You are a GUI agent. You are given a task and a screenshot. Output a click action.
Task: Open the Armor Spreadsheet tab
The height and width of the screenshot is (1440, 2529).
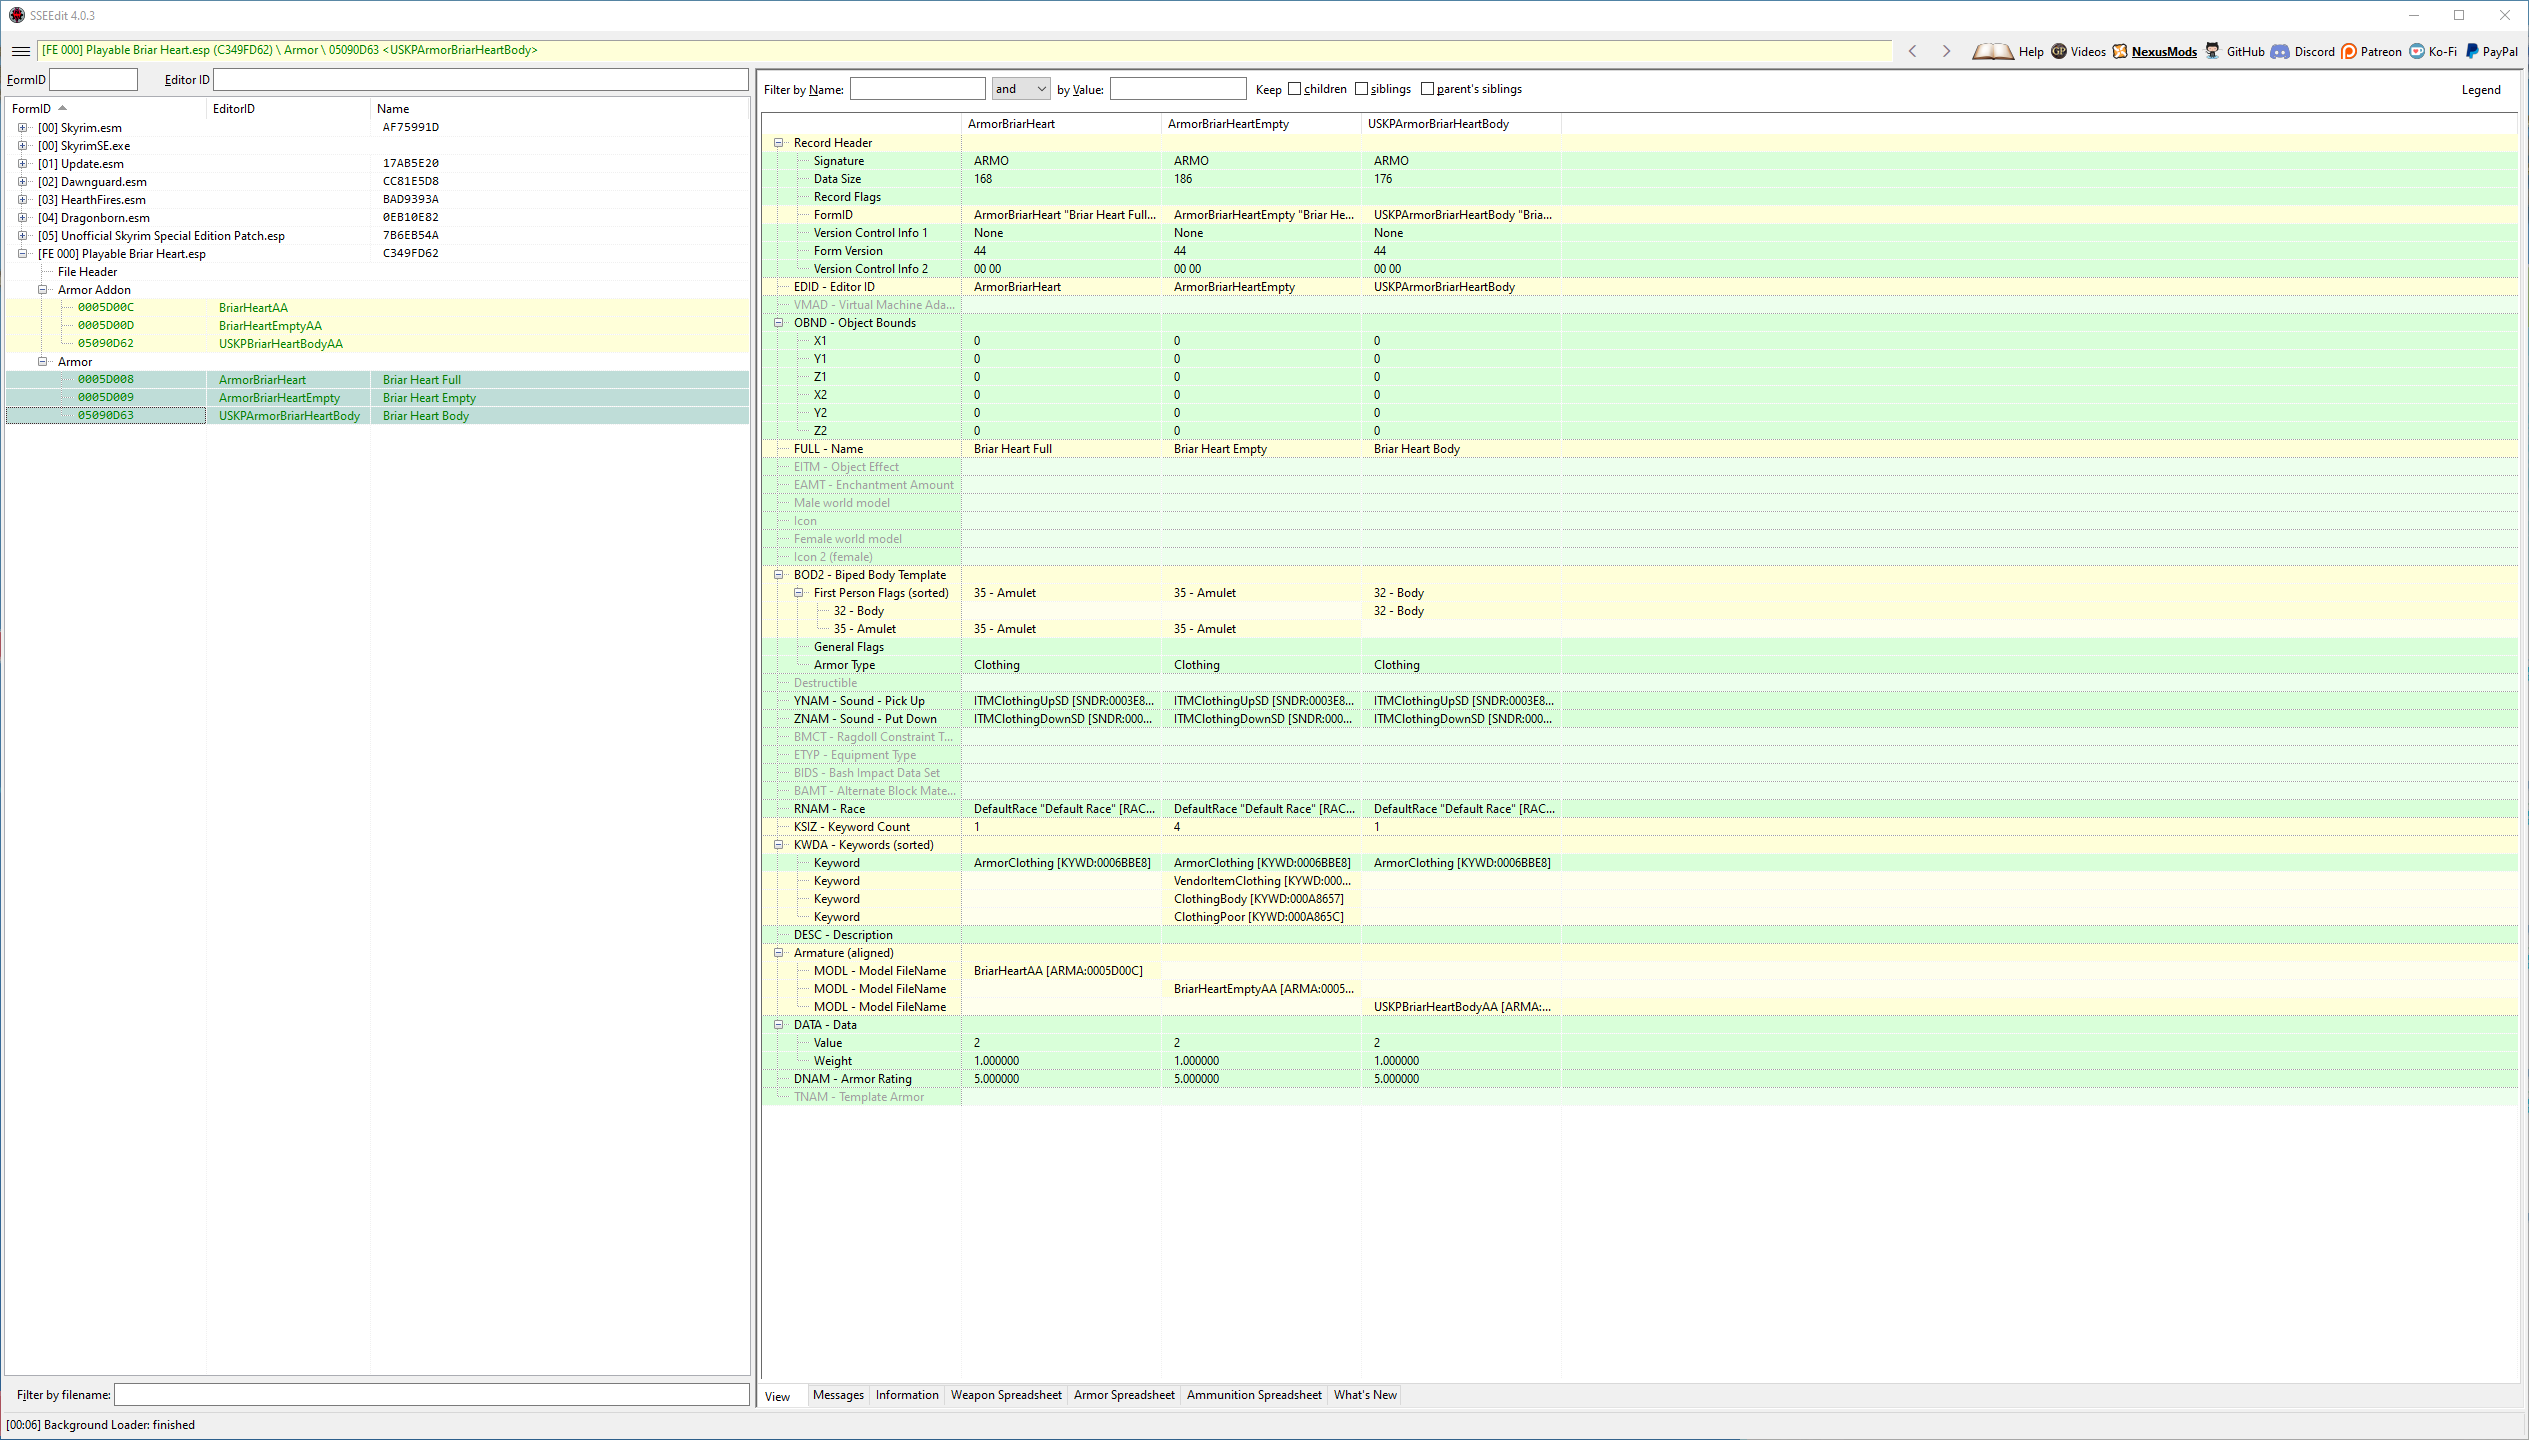click(1124, 1395)
